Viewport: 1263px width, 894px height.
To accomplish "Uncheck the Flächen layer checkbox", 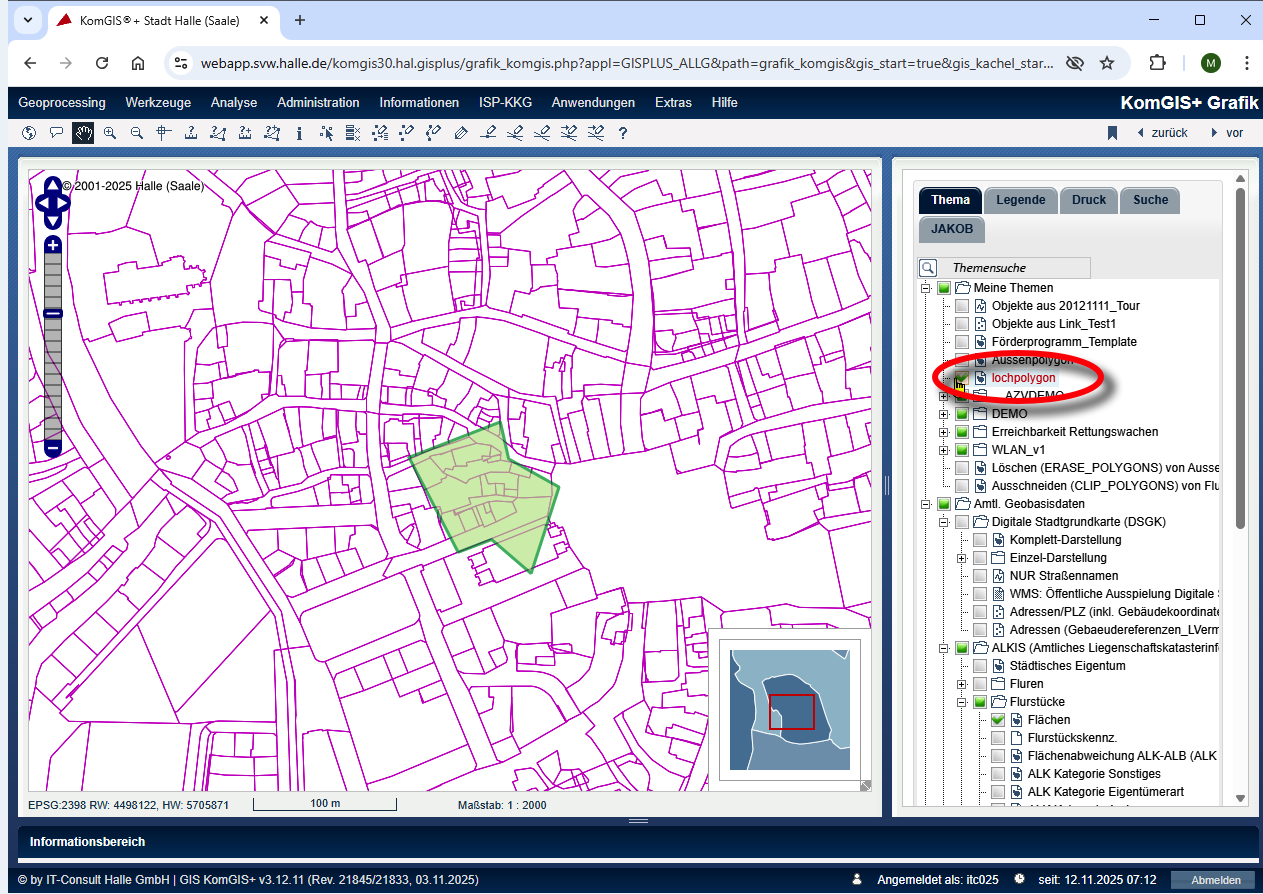I will [997, 720].
